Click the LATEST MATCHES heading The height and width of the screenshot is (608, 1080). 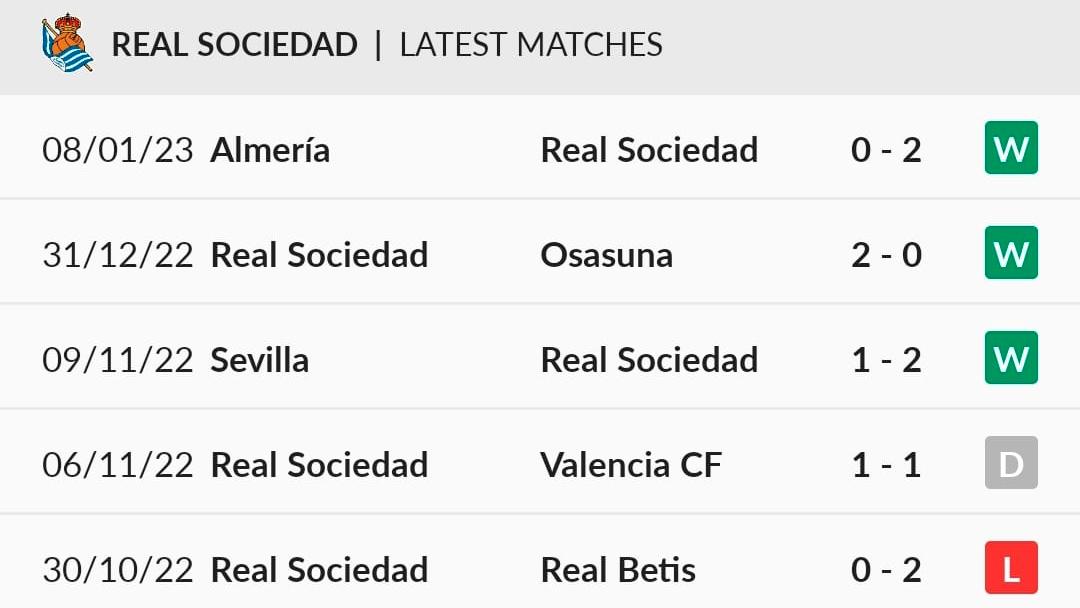coord(531,45)
